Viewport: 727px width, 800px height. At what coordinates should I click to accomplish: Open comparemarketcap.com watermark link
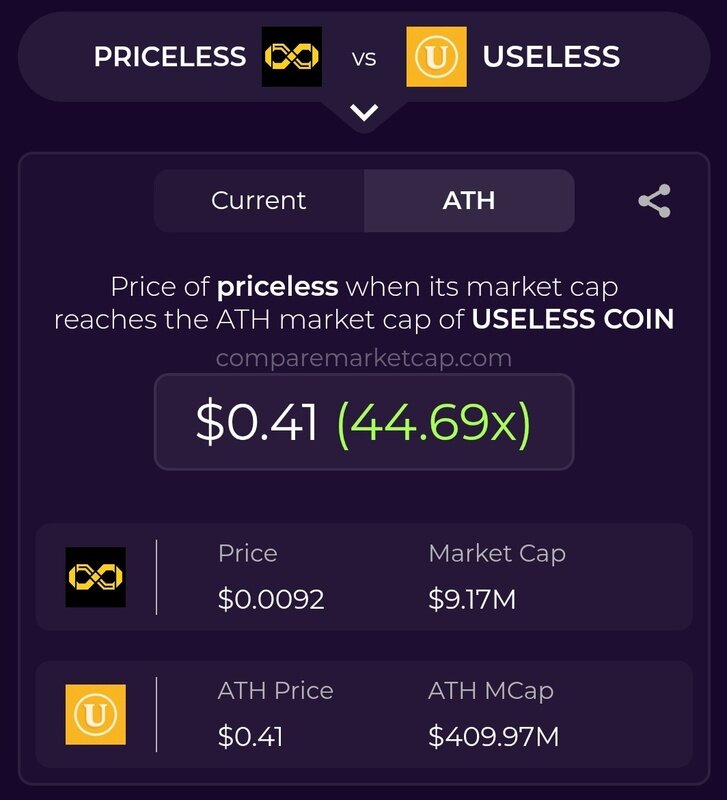coord(364,358)
